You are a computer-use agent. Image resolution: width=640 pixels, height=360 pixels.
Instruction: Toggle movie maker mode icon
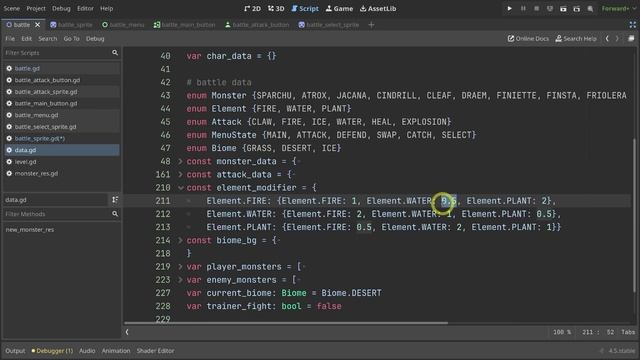(590, 8)
